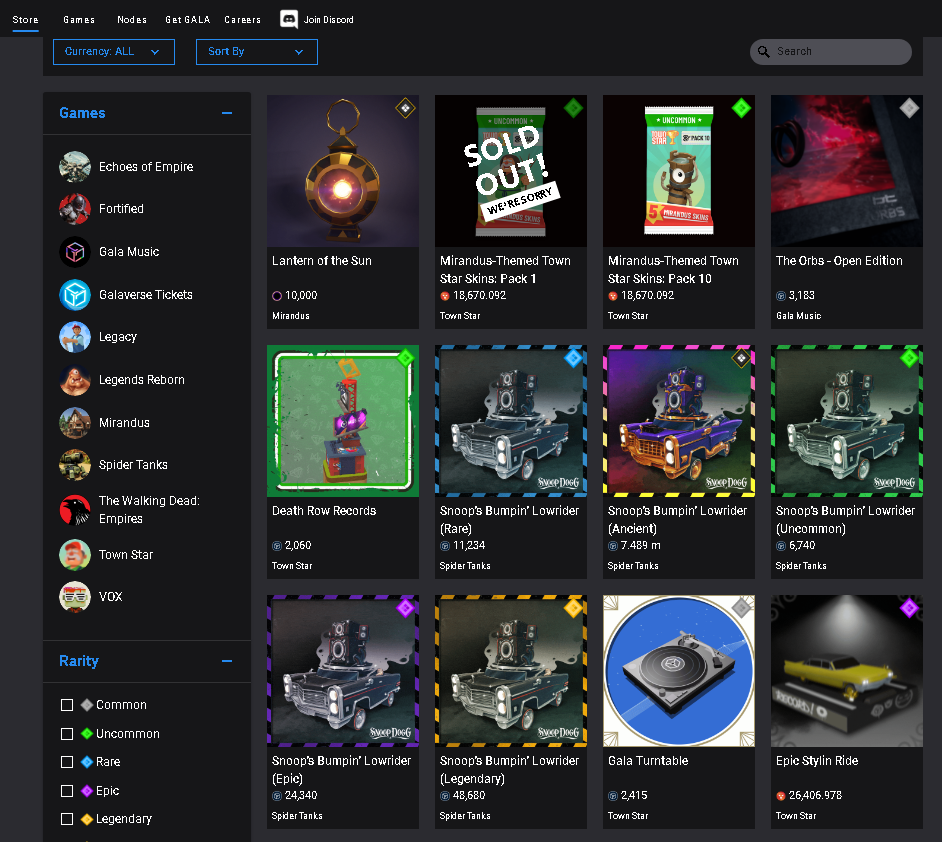
Task: Click rarity badge on Lantern of the Sun
Action: [406, 108]
